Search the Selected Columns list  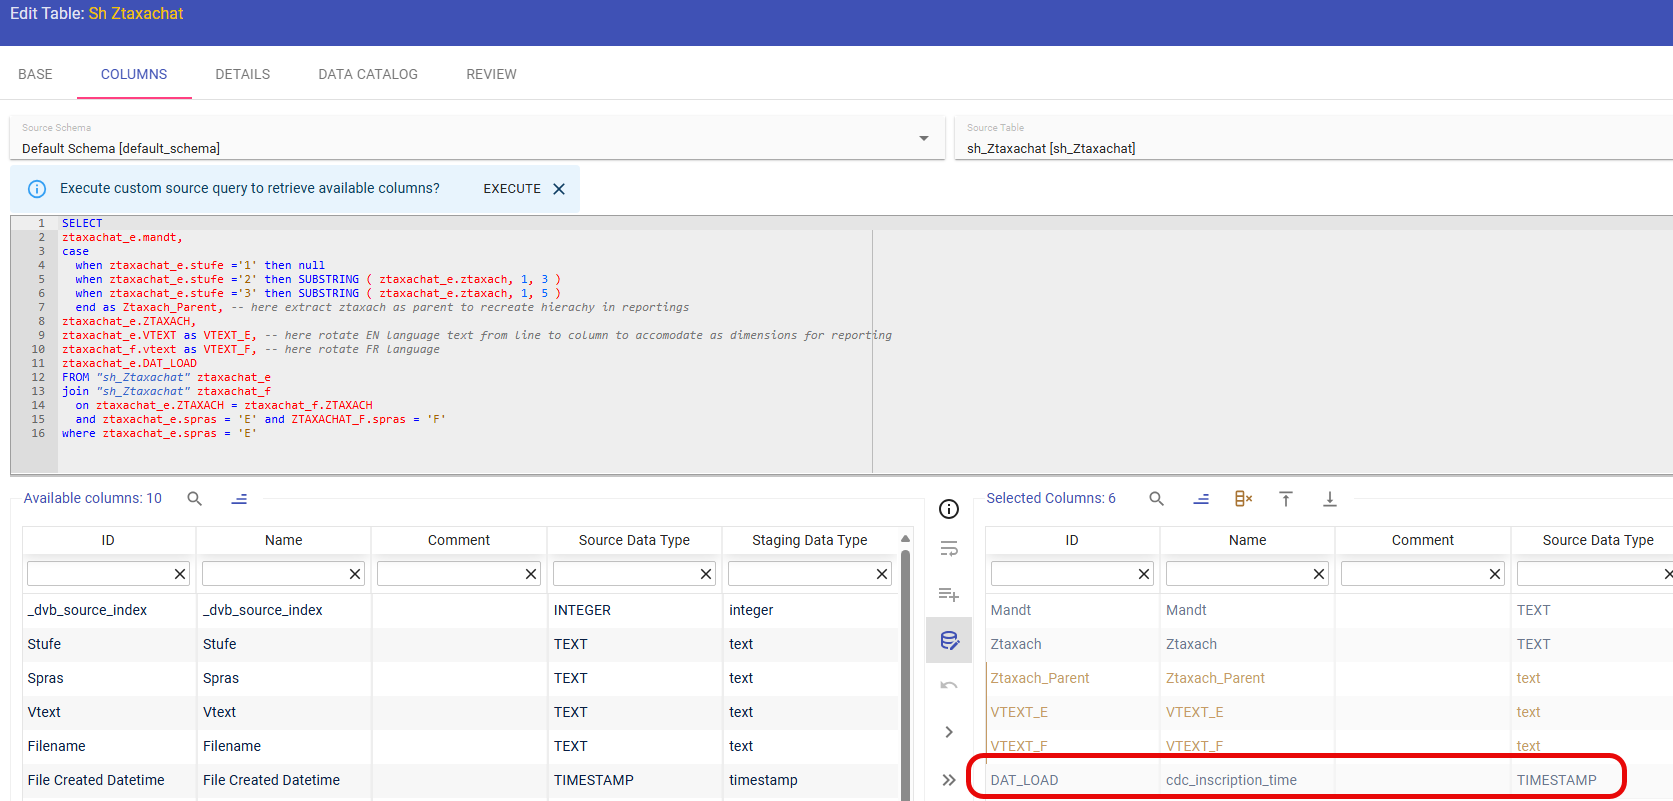[1156, 499]
